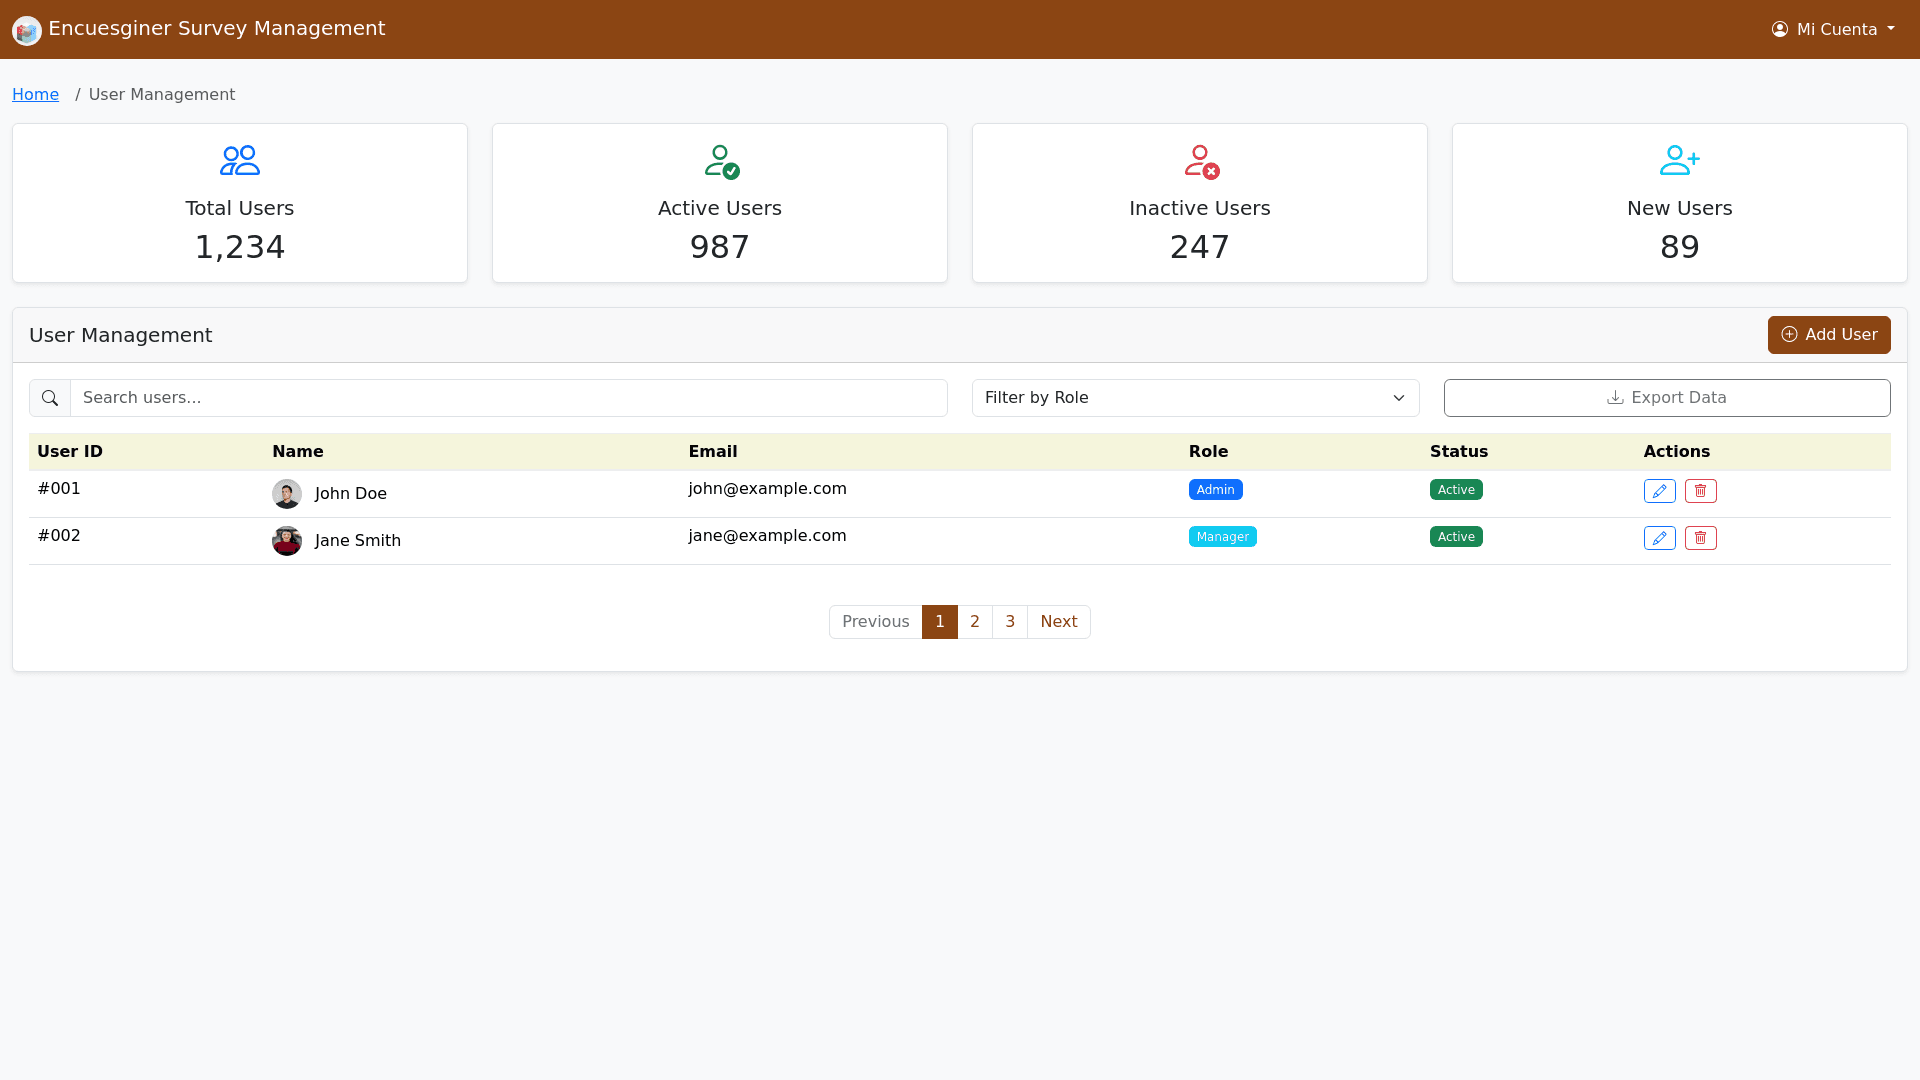
Task: Click the Total Users people icon
Action: pos(240,161)
